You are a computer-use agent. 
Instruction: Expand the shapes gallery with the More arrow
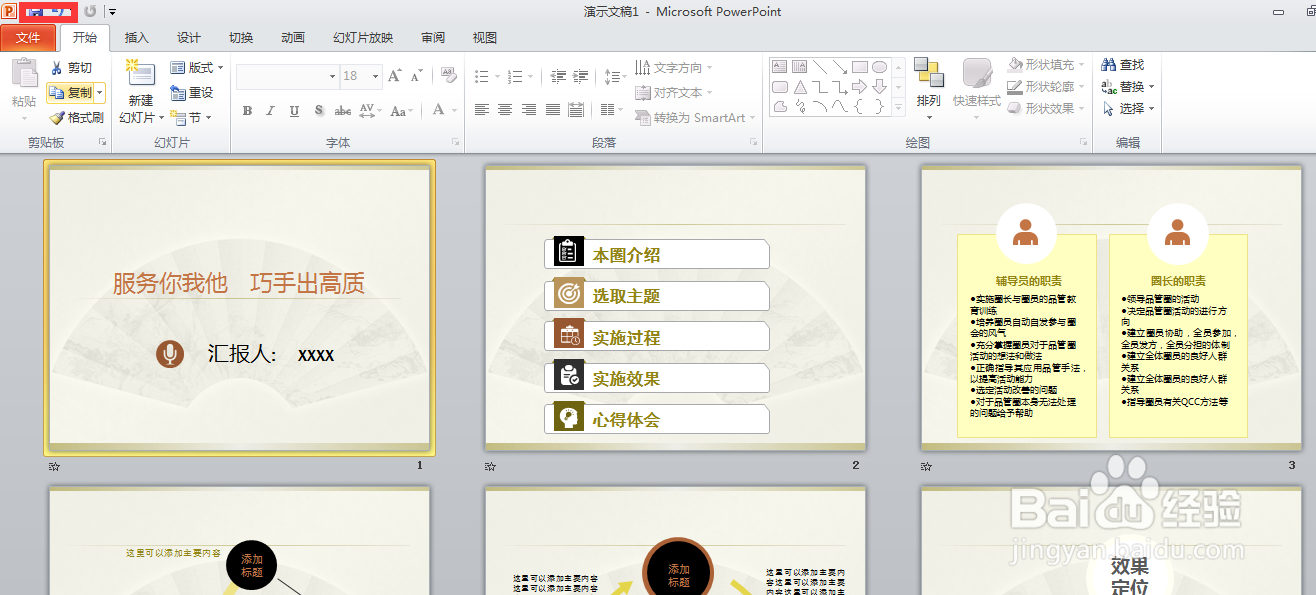[x=897, y=108]
